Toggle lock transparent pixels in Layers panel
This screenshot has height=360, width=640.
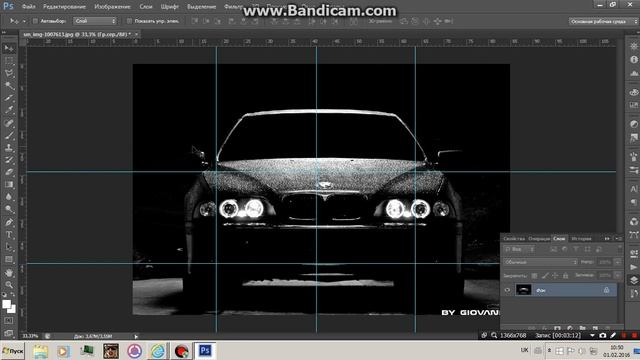pyautogui.click(x=534, y=276)
